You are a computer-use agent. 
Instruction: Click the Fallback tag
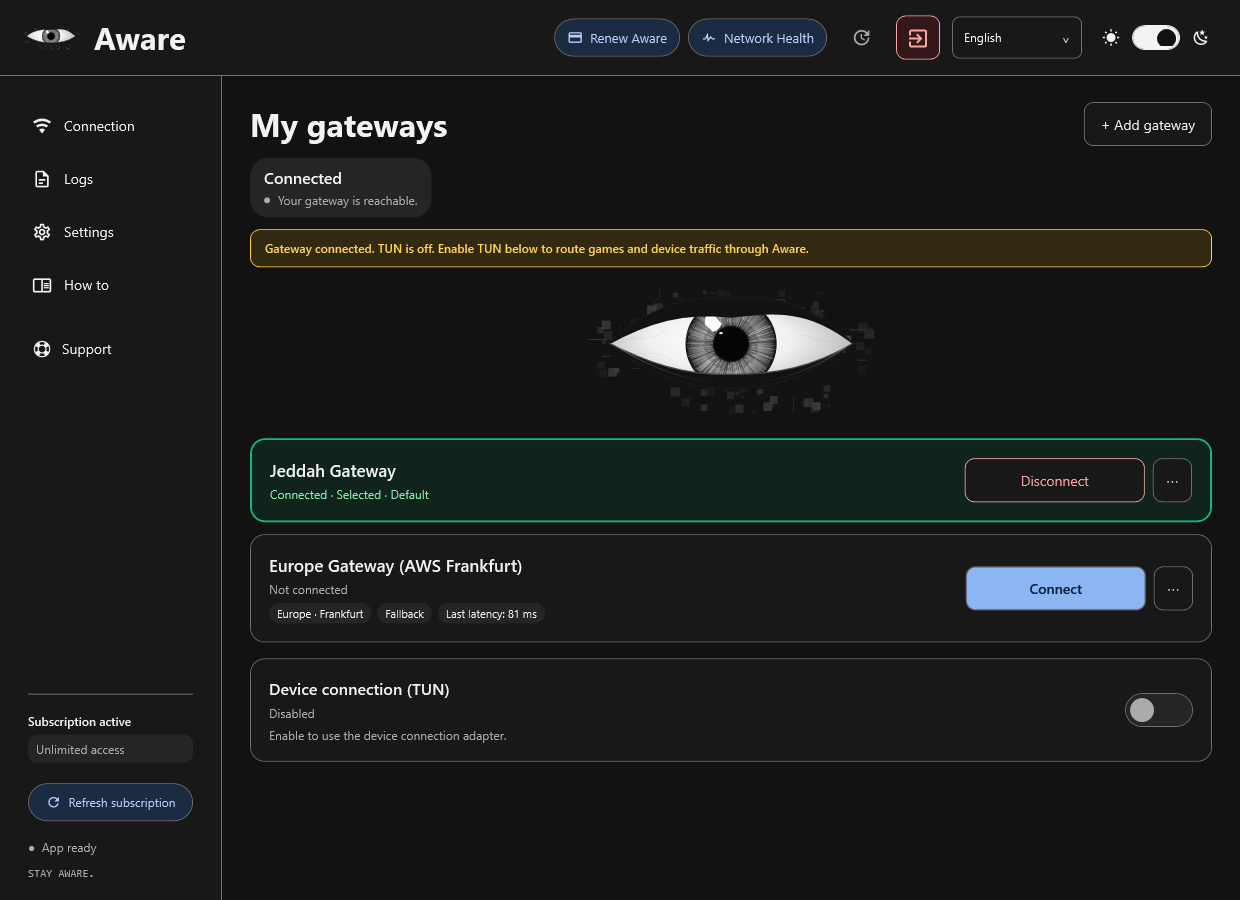click(x=404, y=614)
